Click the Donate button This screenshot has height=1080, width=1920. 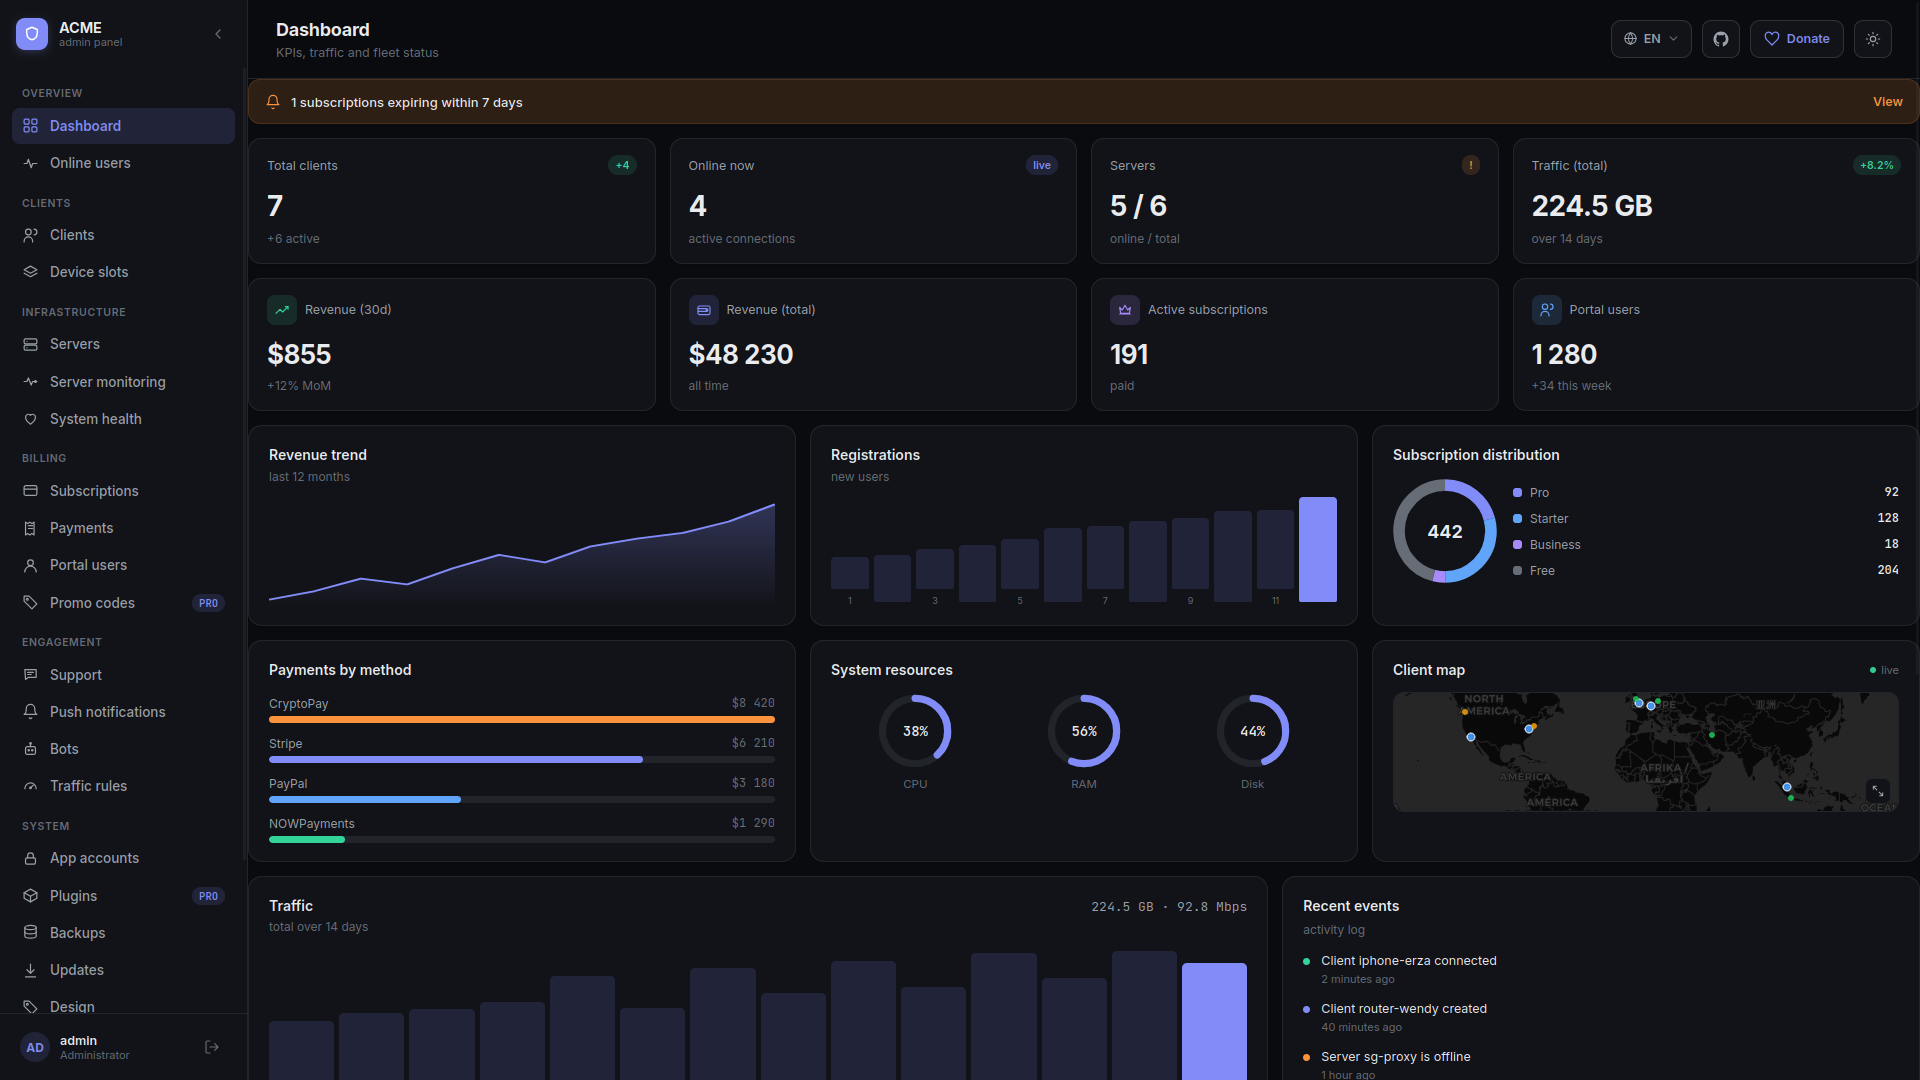pos(1796,39)
